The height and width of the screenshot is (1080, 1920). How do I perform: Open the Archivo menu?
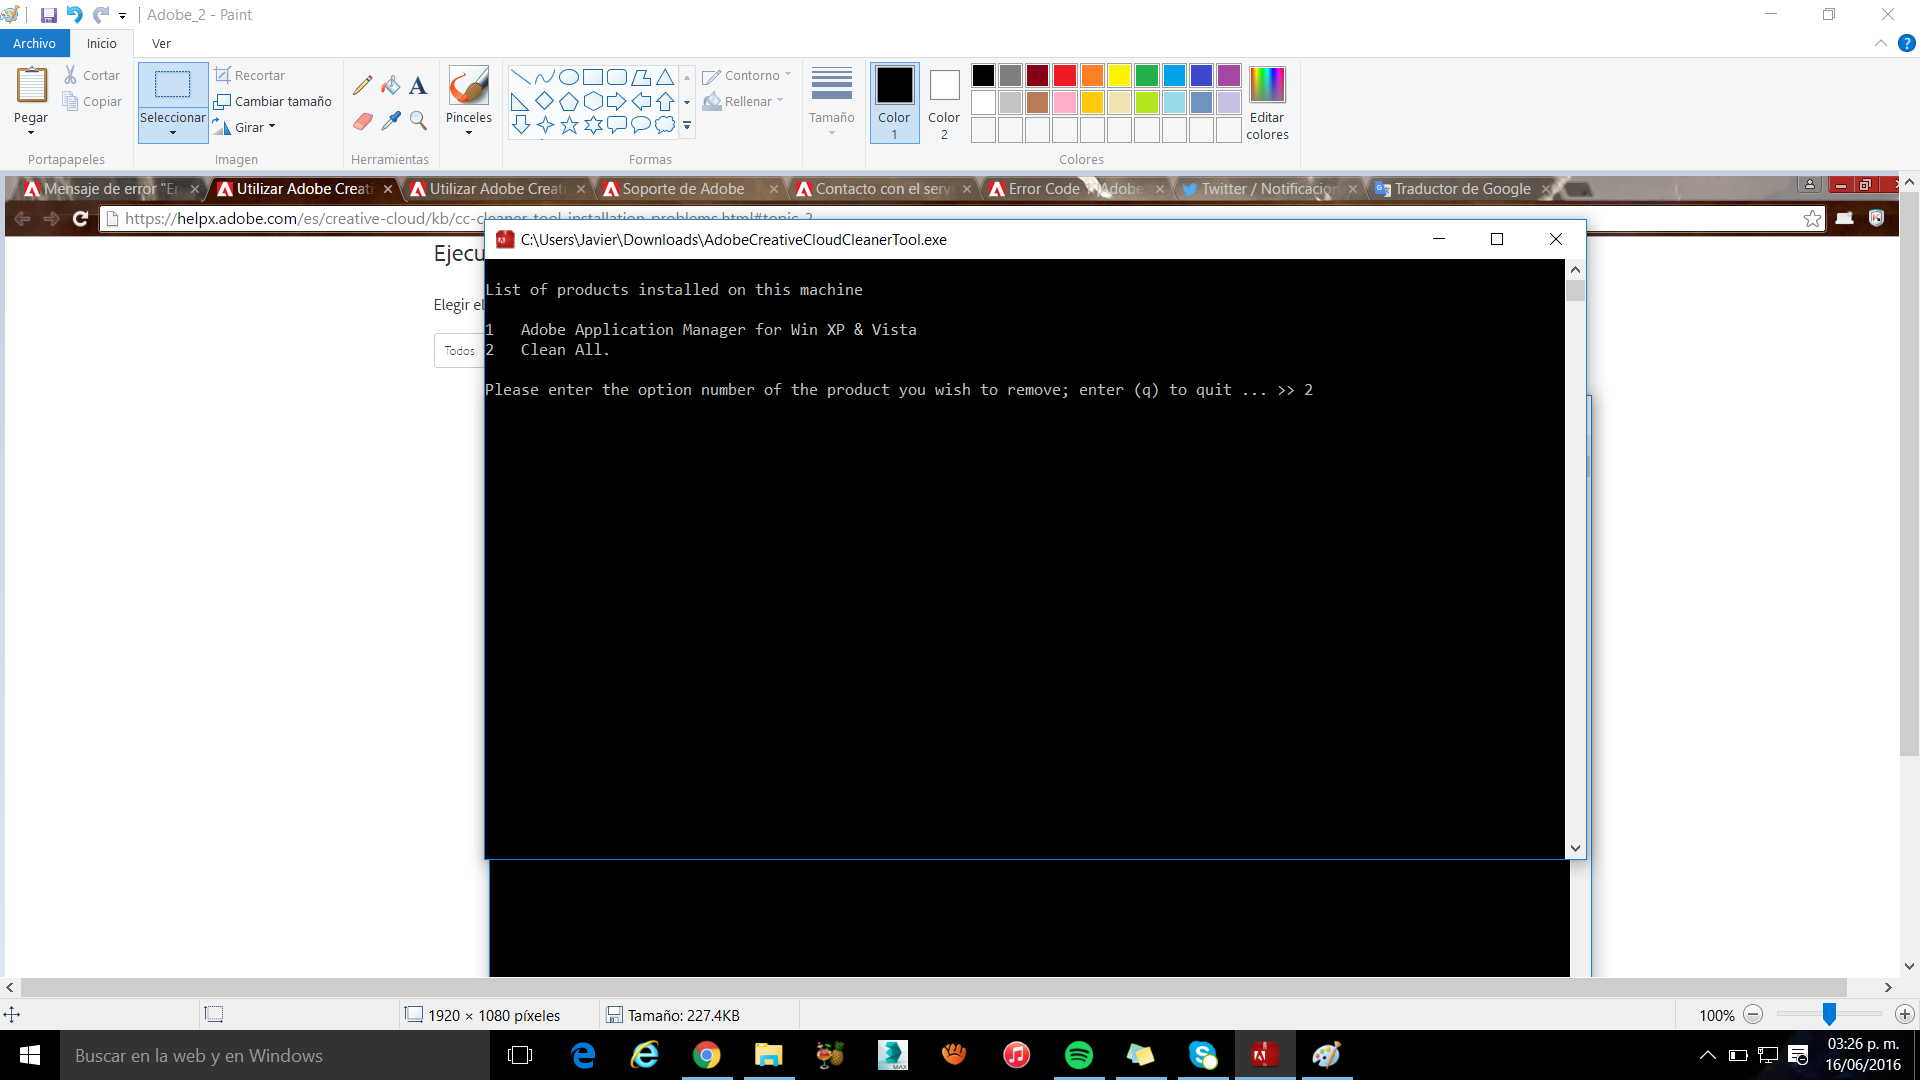coord(34,43)
